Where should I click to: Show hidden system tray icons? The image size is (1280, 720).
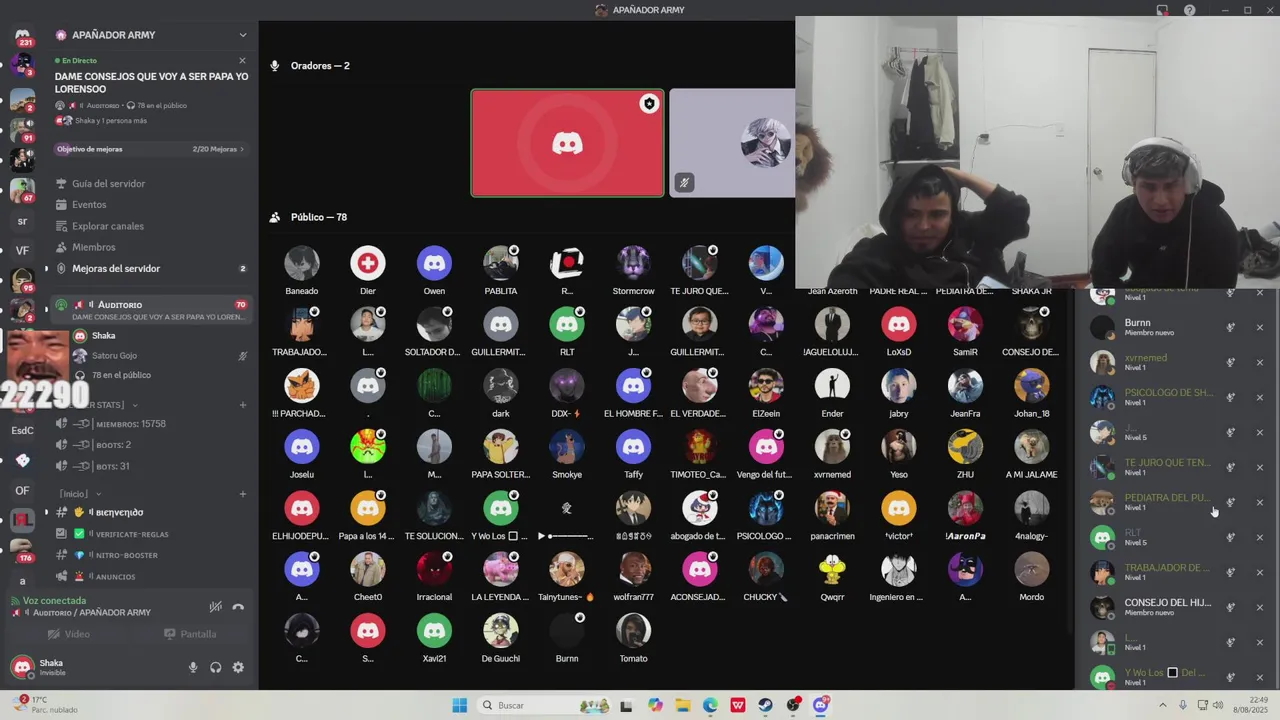tap(1163, 705)
